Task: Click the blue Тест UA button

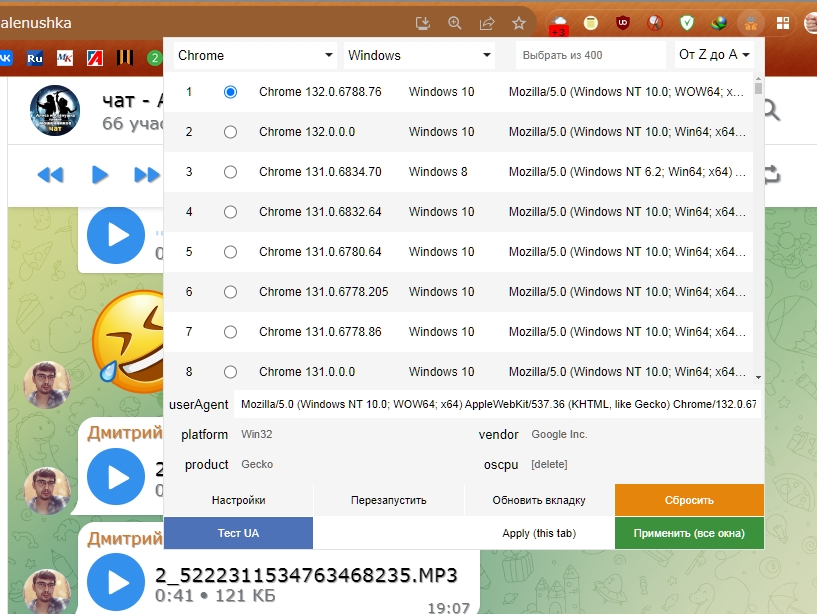Action: pyautogui.click(x=239, y=533)
